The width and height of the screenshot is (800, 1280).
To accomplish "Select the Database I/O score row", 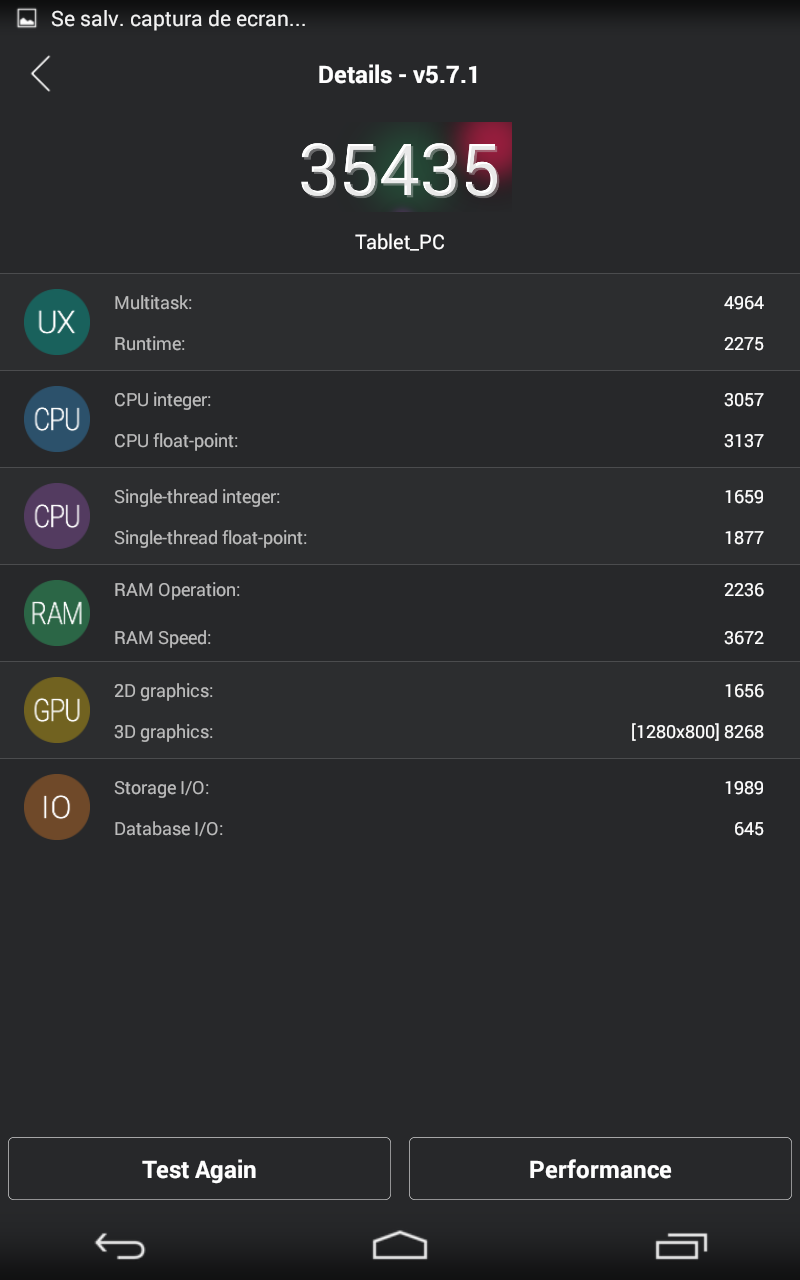I will (x=438, y=829).
